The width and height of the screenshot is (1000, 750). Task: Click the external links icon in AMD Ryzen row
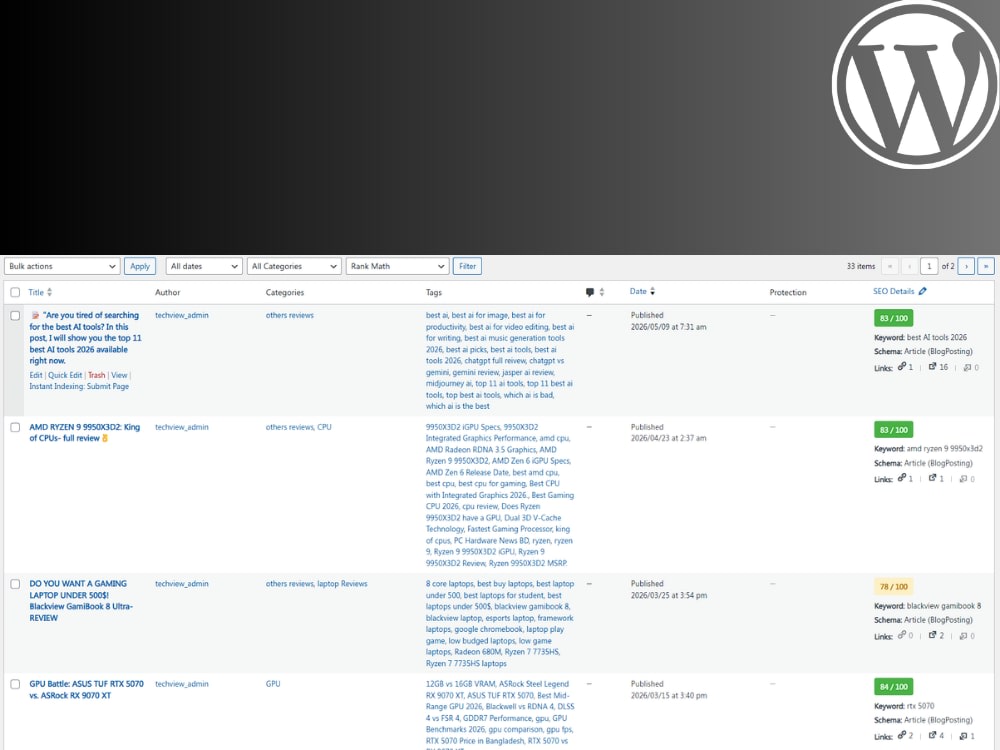pyautogui.click(x=932, y=478)
